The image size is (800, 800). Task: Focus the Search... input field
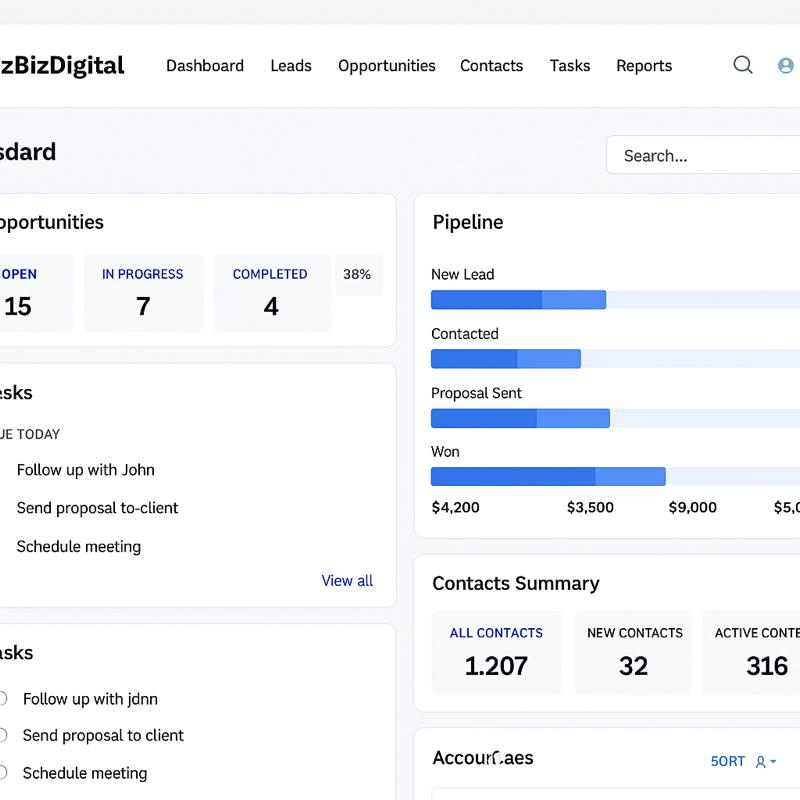[x=705, y=156]
